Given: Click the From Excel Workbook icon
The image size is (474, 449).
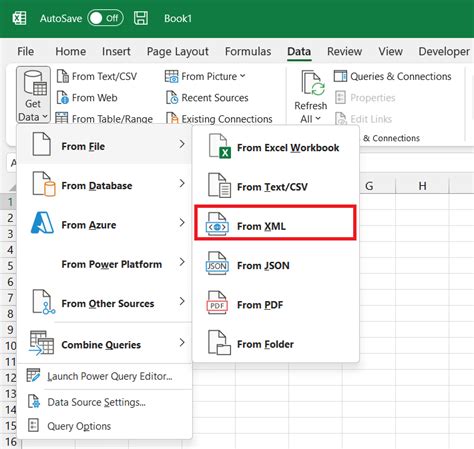Looking at the screenshot, I should tap(220, 146).
